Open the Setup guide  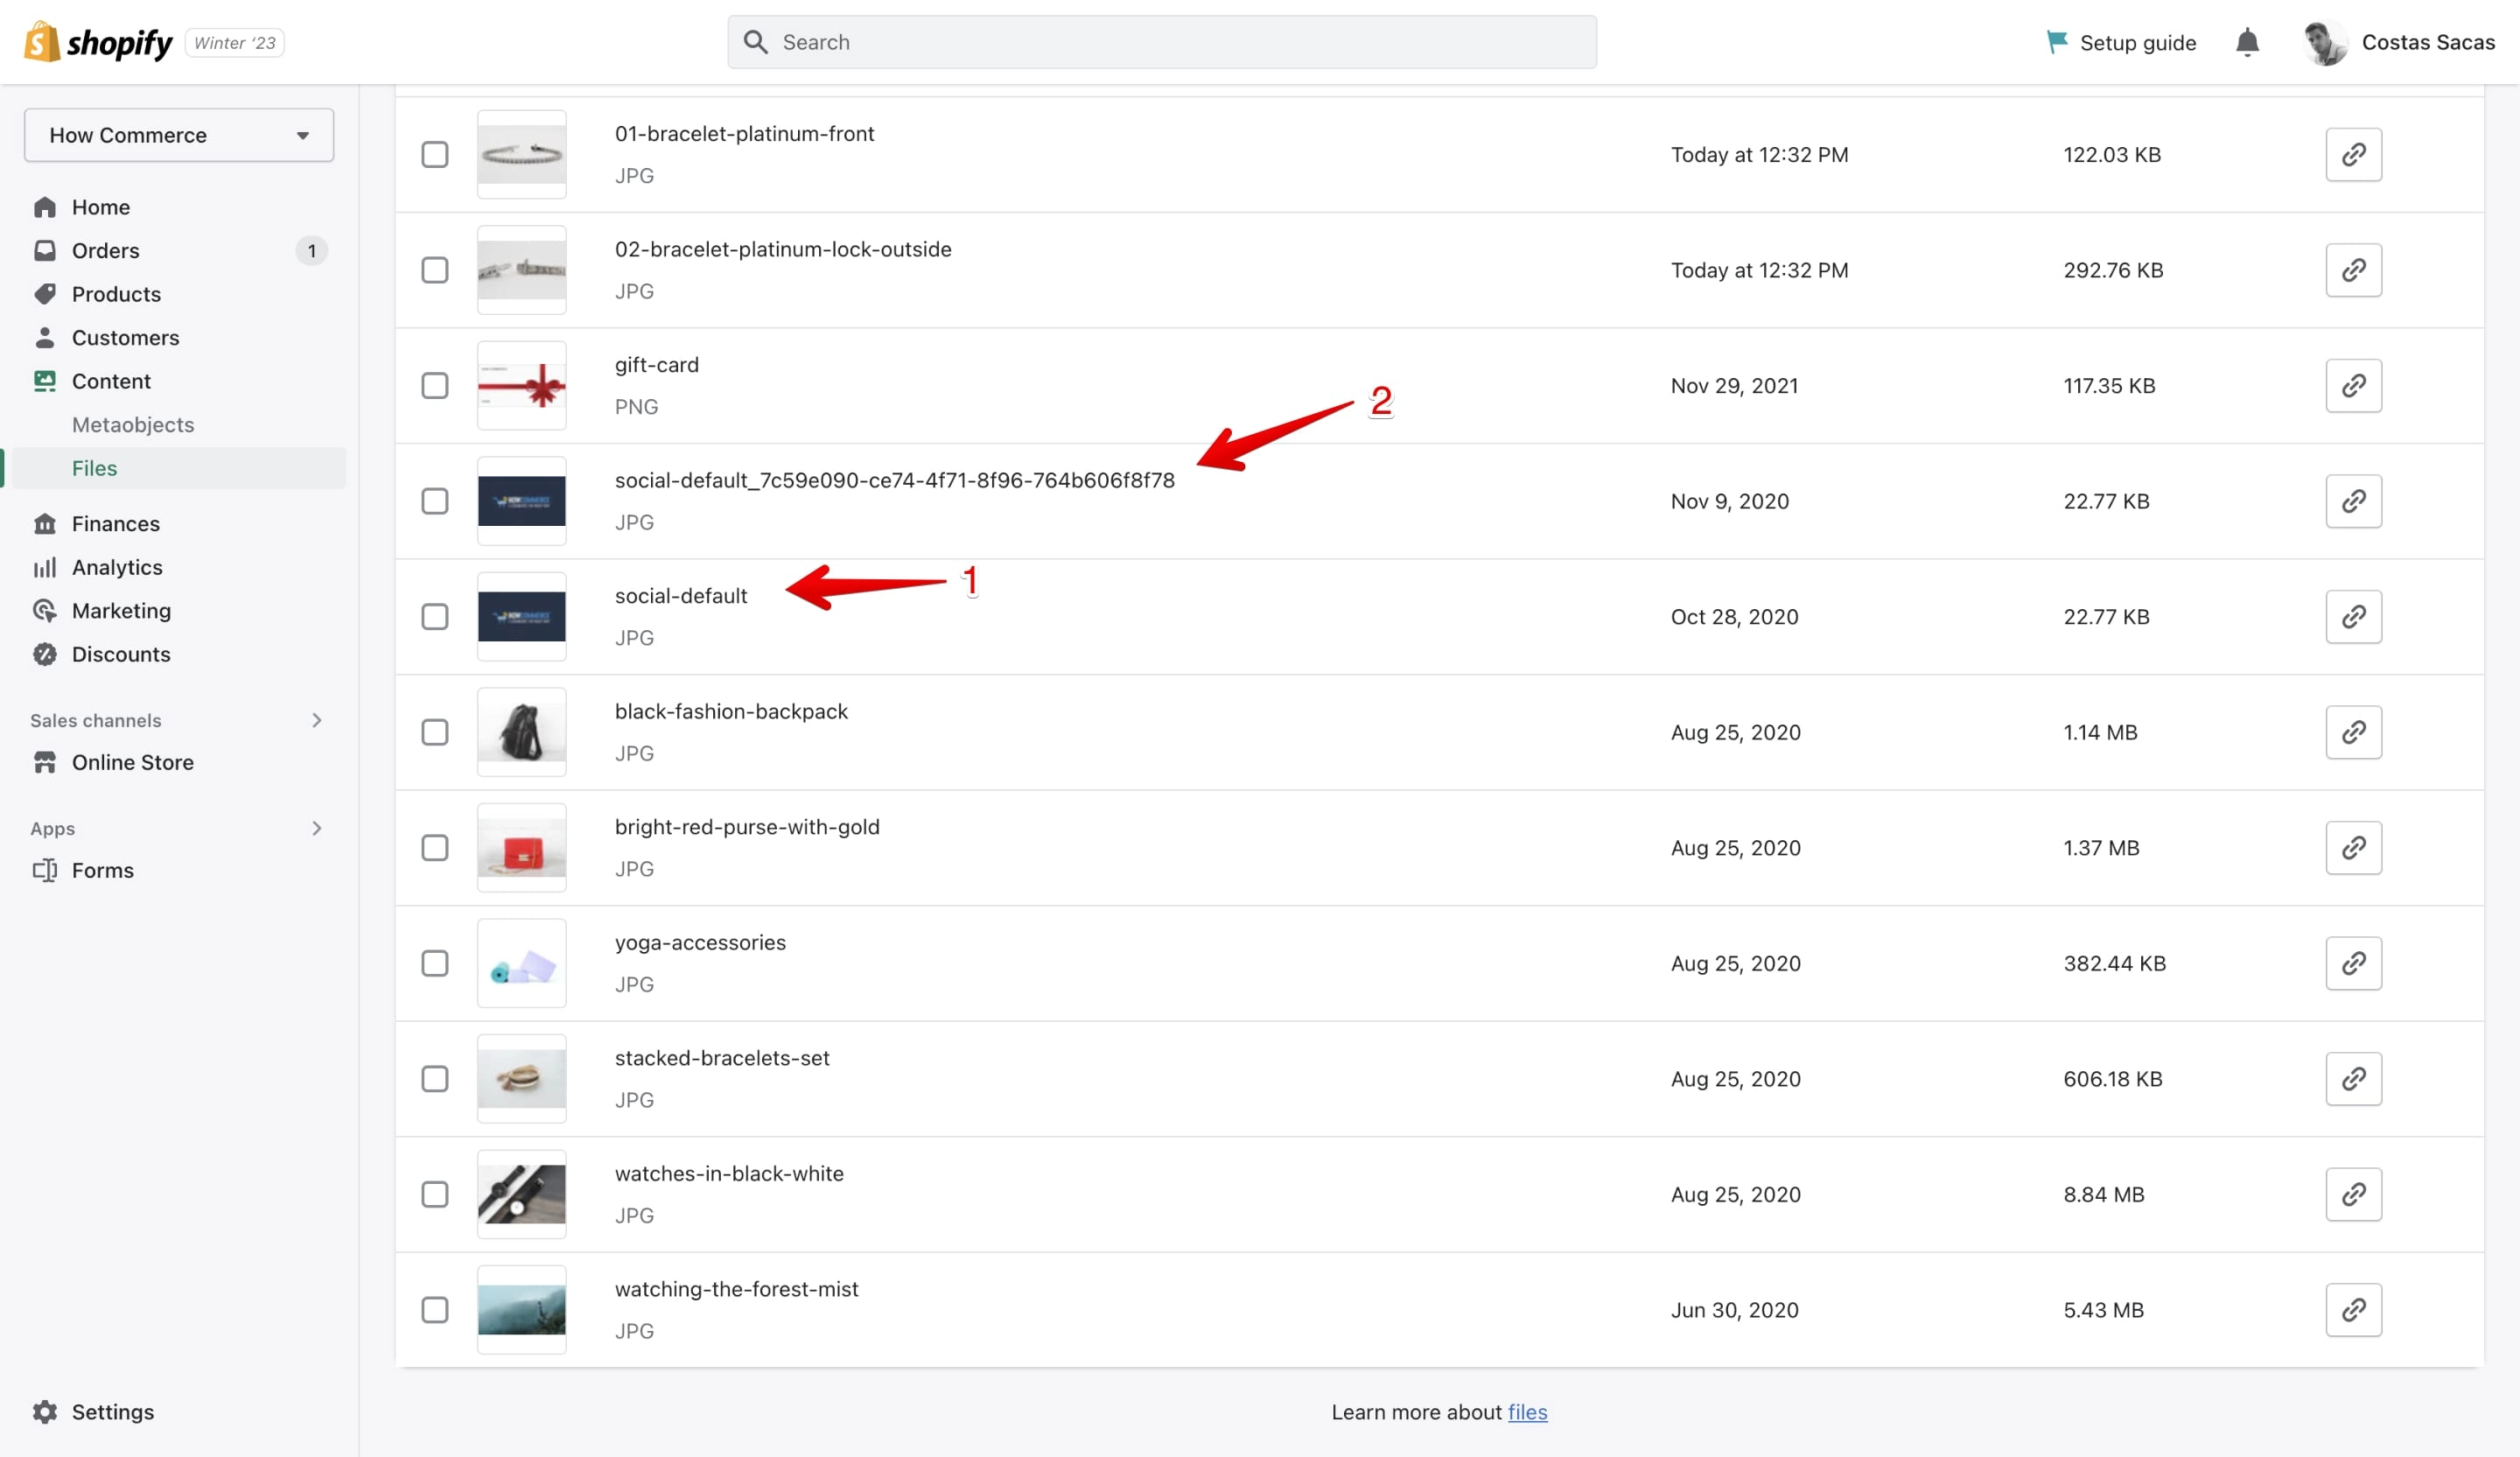[x=2120, y=42]
